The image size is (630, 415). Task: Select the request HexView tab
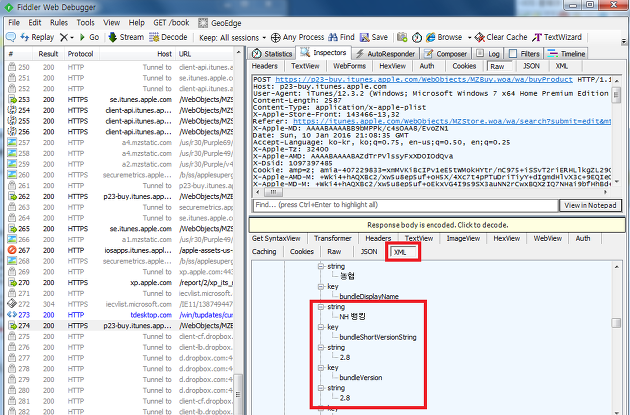click(x=393, y=66)
